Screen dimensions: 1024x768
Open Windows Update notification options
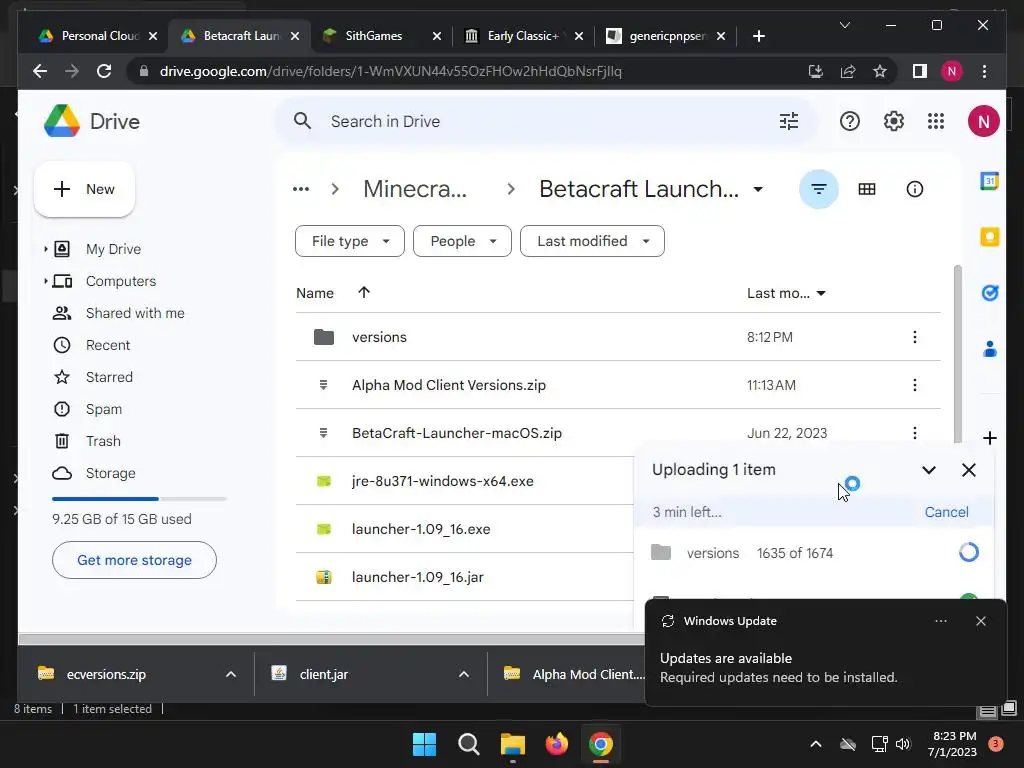tap(940, 621)
